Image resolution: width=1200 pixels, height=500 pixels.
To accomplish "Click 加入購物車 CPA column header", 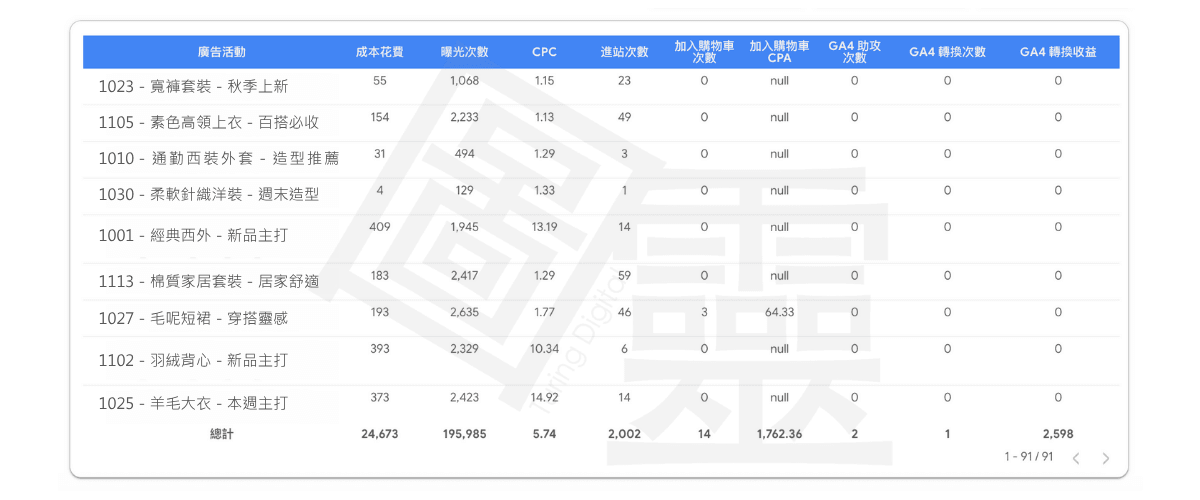I will [779, 52].
